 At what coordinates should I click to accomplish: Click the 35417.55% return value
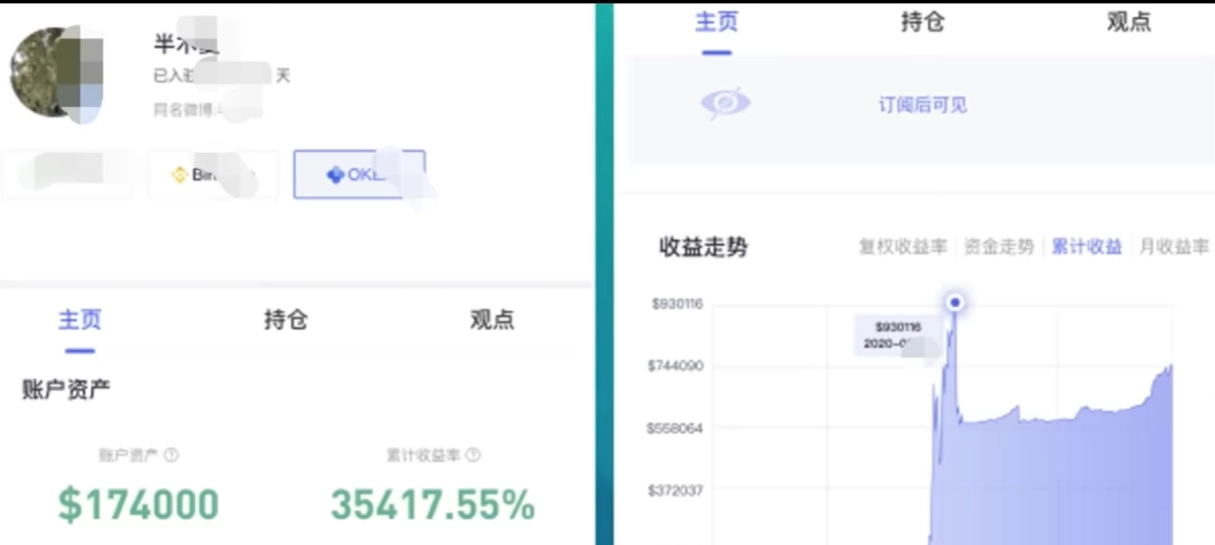click(433, 505)
